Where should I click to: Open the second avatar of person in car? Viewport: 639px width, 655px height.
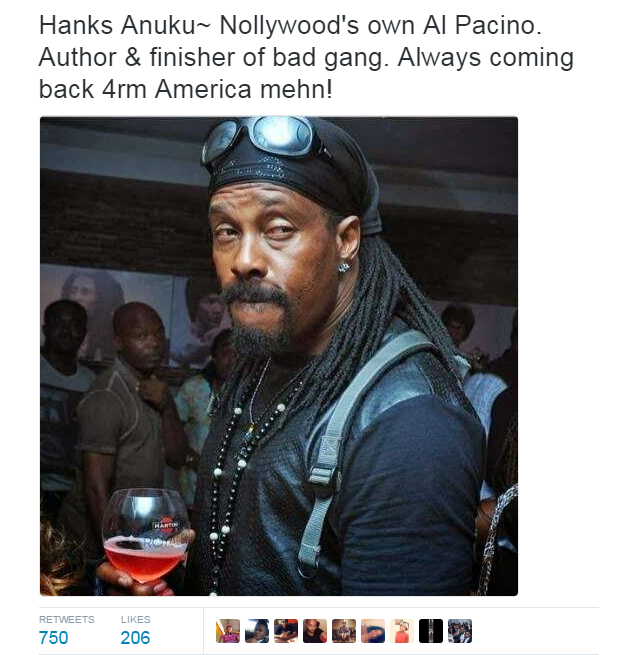coord(257,631)
